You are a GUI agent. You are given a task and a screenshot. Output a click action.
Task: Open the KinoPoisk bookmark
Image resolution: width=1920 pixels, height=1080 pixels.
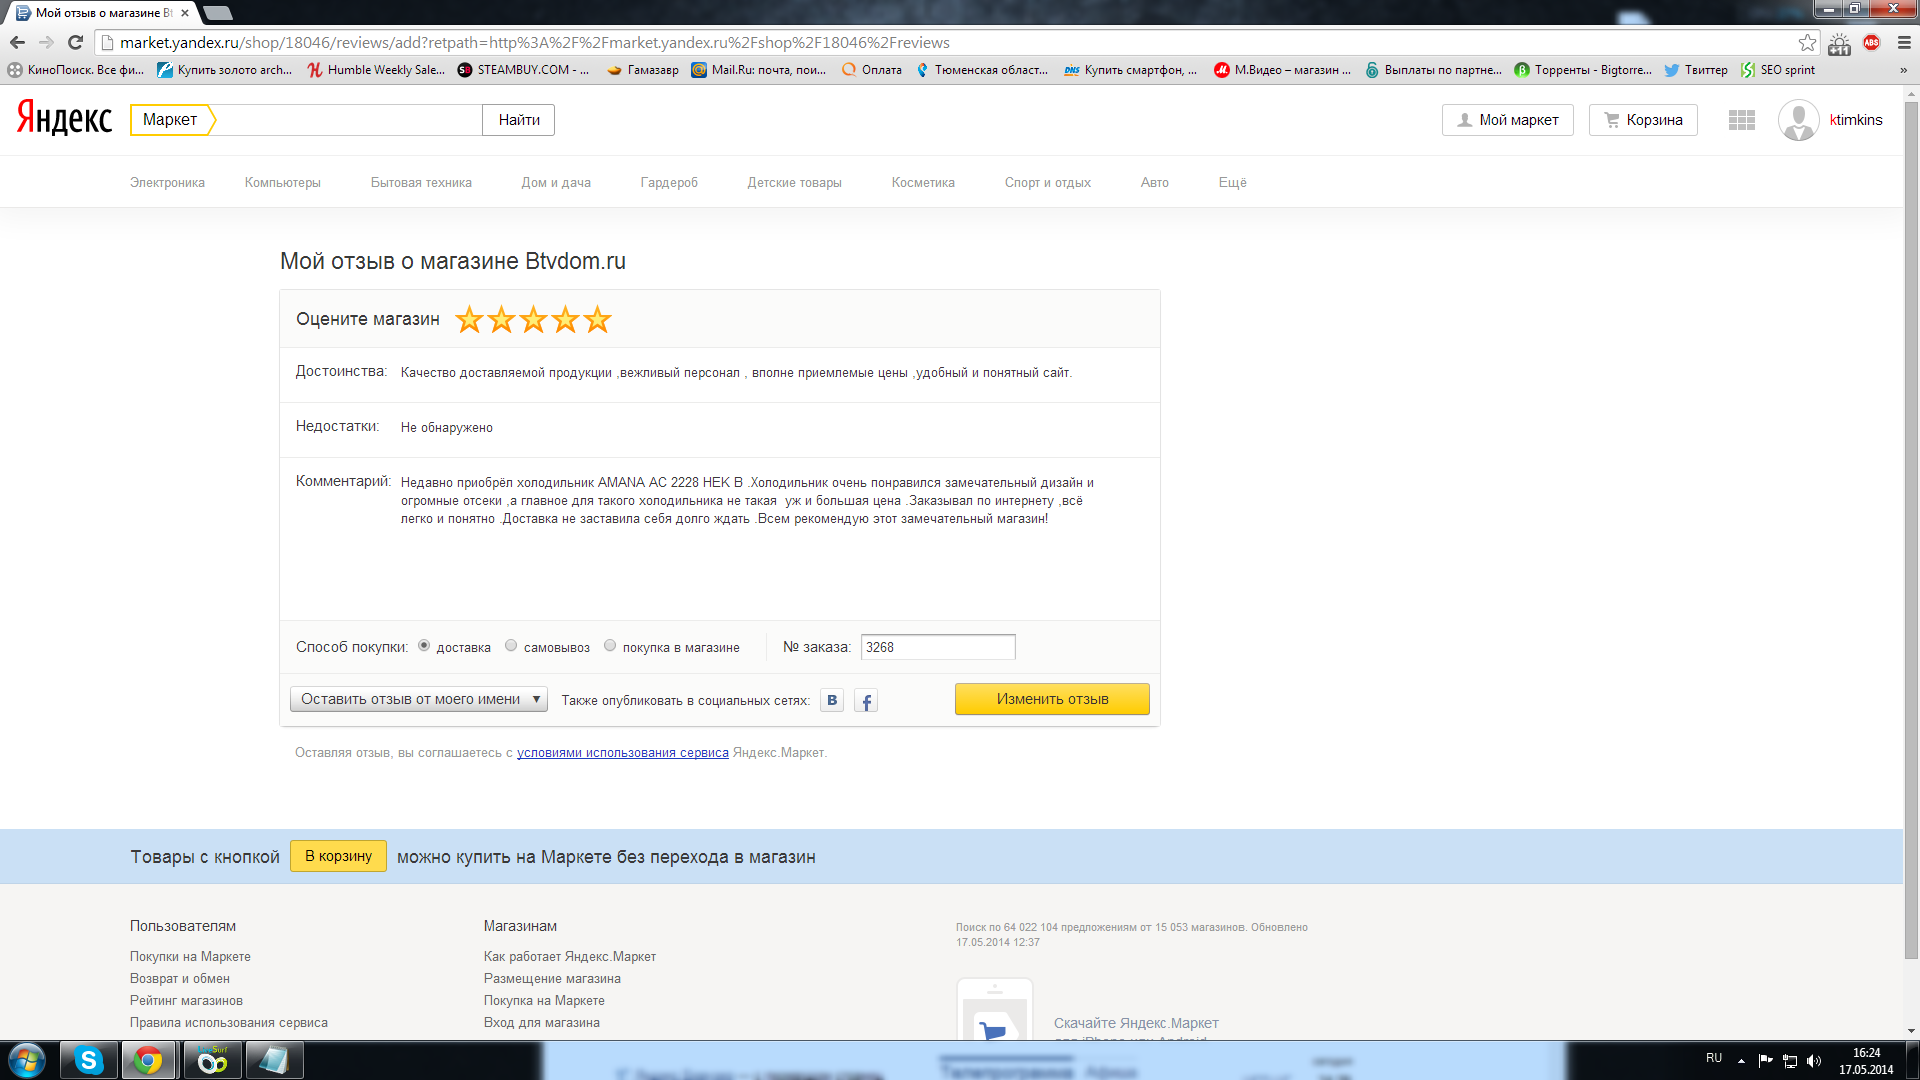tap(76, 70)
